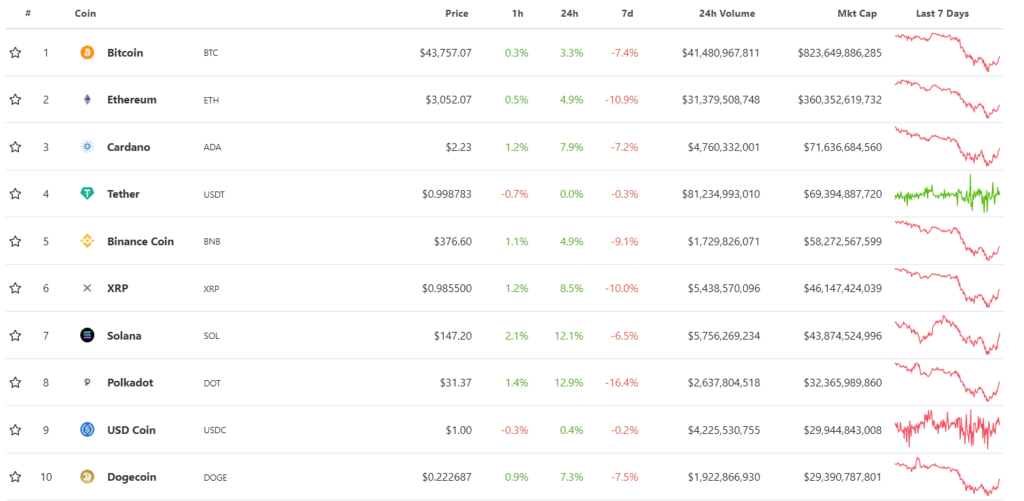Open the Ethereum coin name link
Image resolution: width=1024 pixels, height=501 pixels.
pos(132,100)
